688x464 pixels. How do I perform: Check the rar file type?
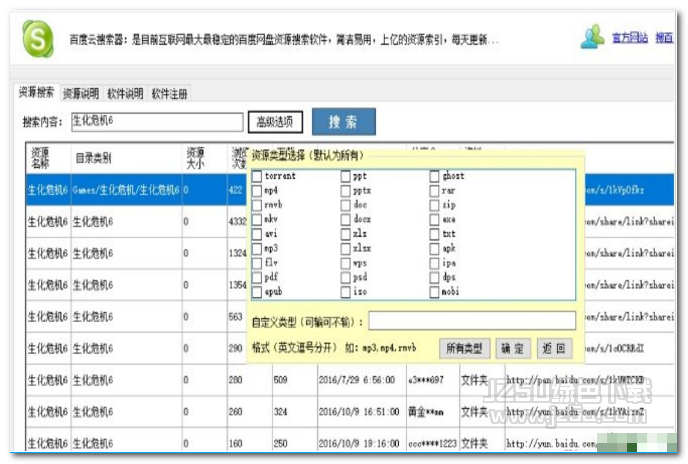coord(434,191)
